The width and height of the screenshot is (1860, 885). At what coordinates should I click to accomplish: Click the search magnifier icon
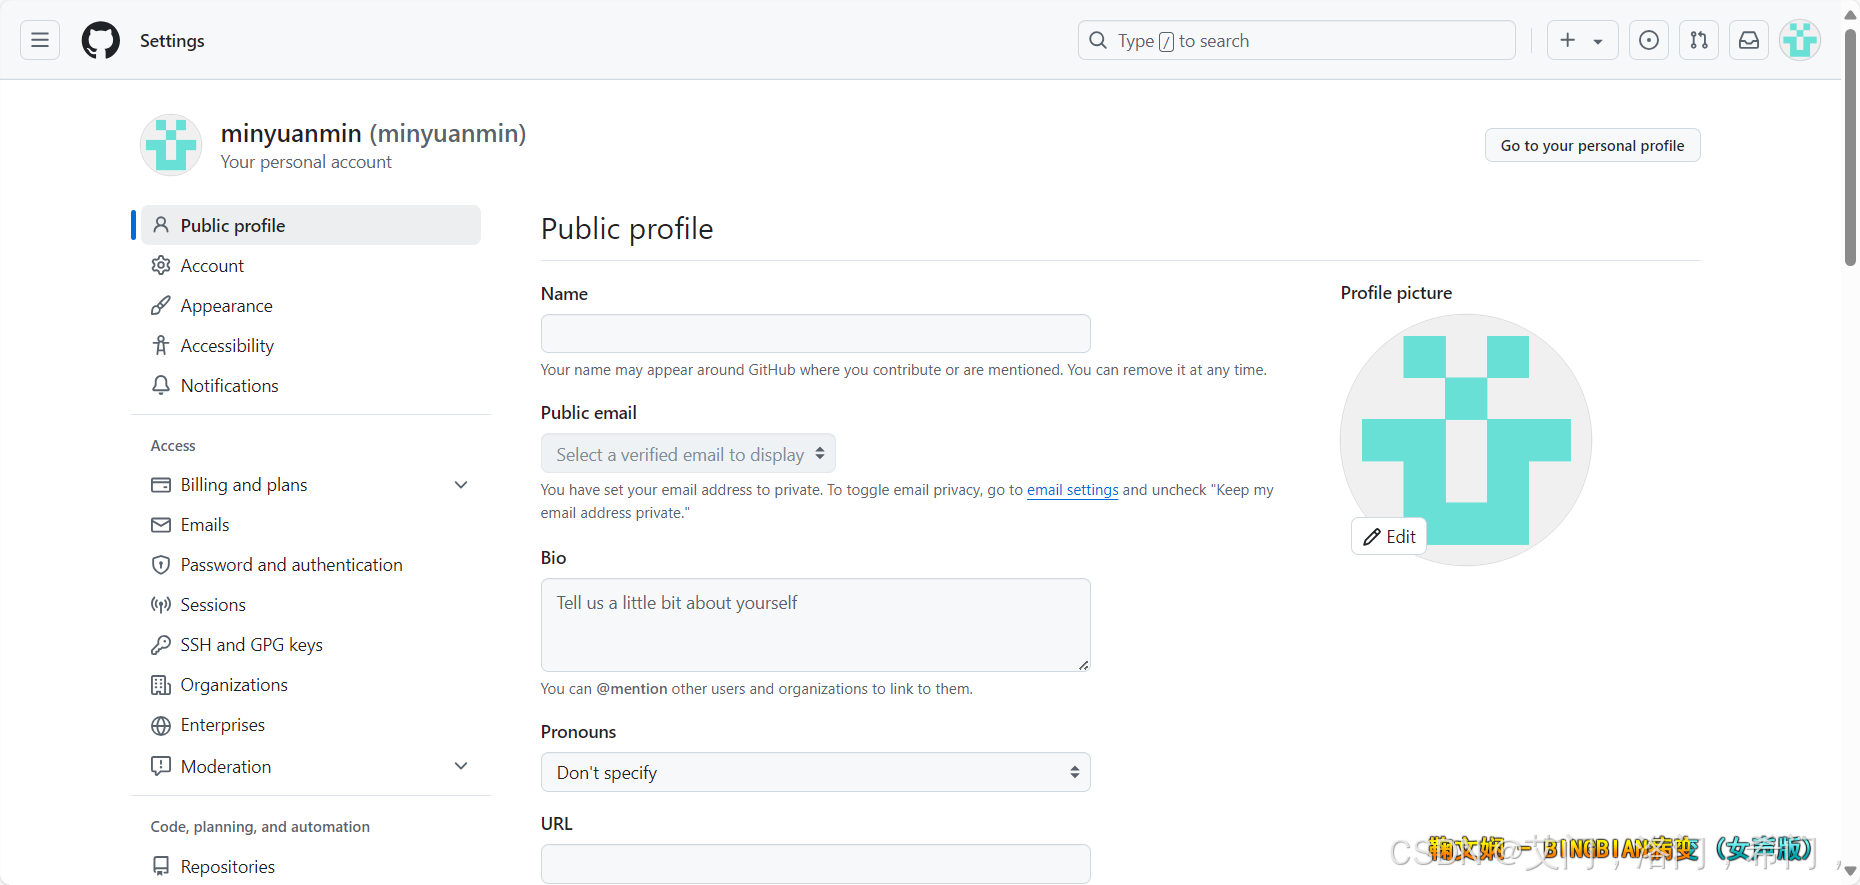pyautogui.click(x=1098, y=40)
